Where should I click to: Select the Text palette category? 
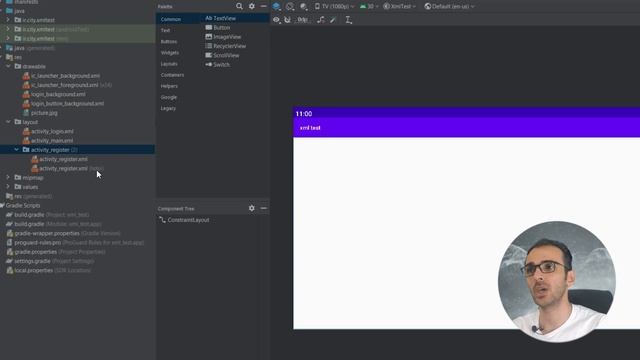click(165, 30)
